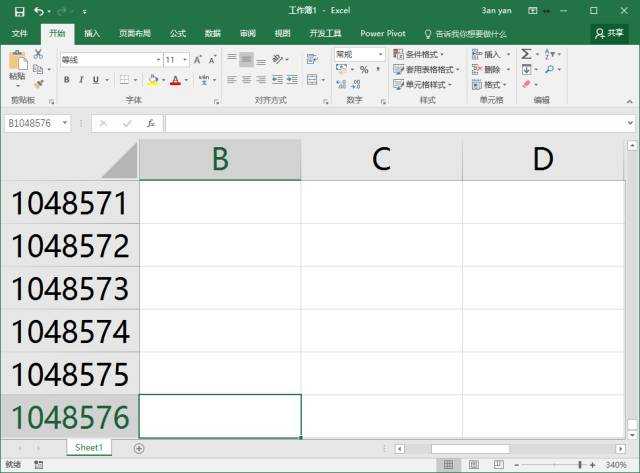Switch to Normal view in status bar

click(448, 464)
